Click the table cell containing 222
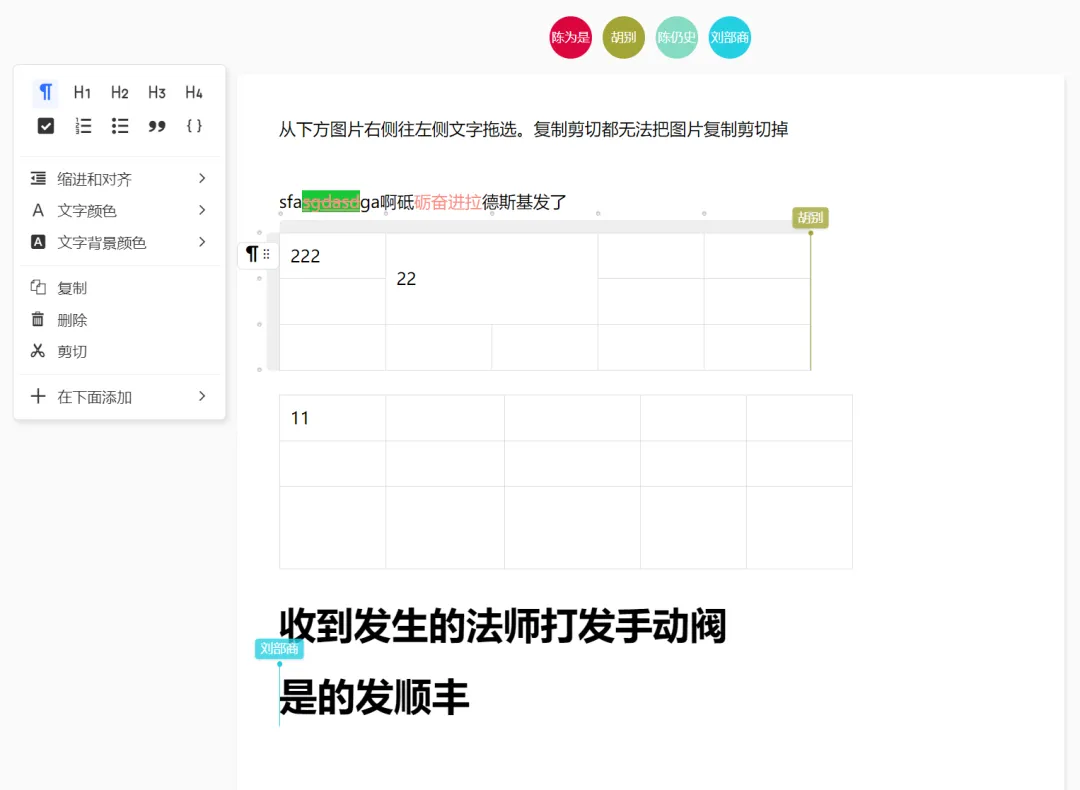The image size is (1080, 790). pyautogui.click(x=333, y=256)
